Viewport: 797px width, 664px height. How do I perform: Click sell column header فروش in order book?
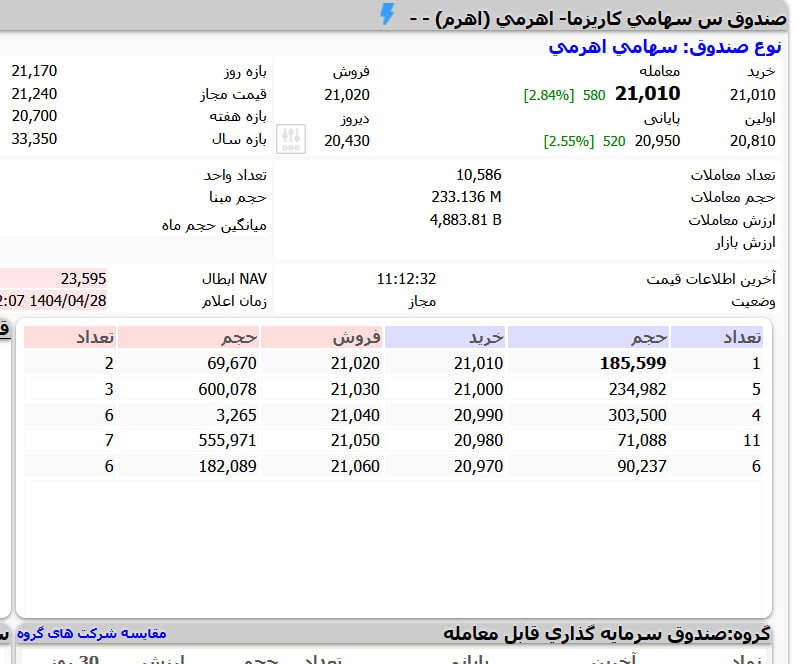click(x=322, y=338)
